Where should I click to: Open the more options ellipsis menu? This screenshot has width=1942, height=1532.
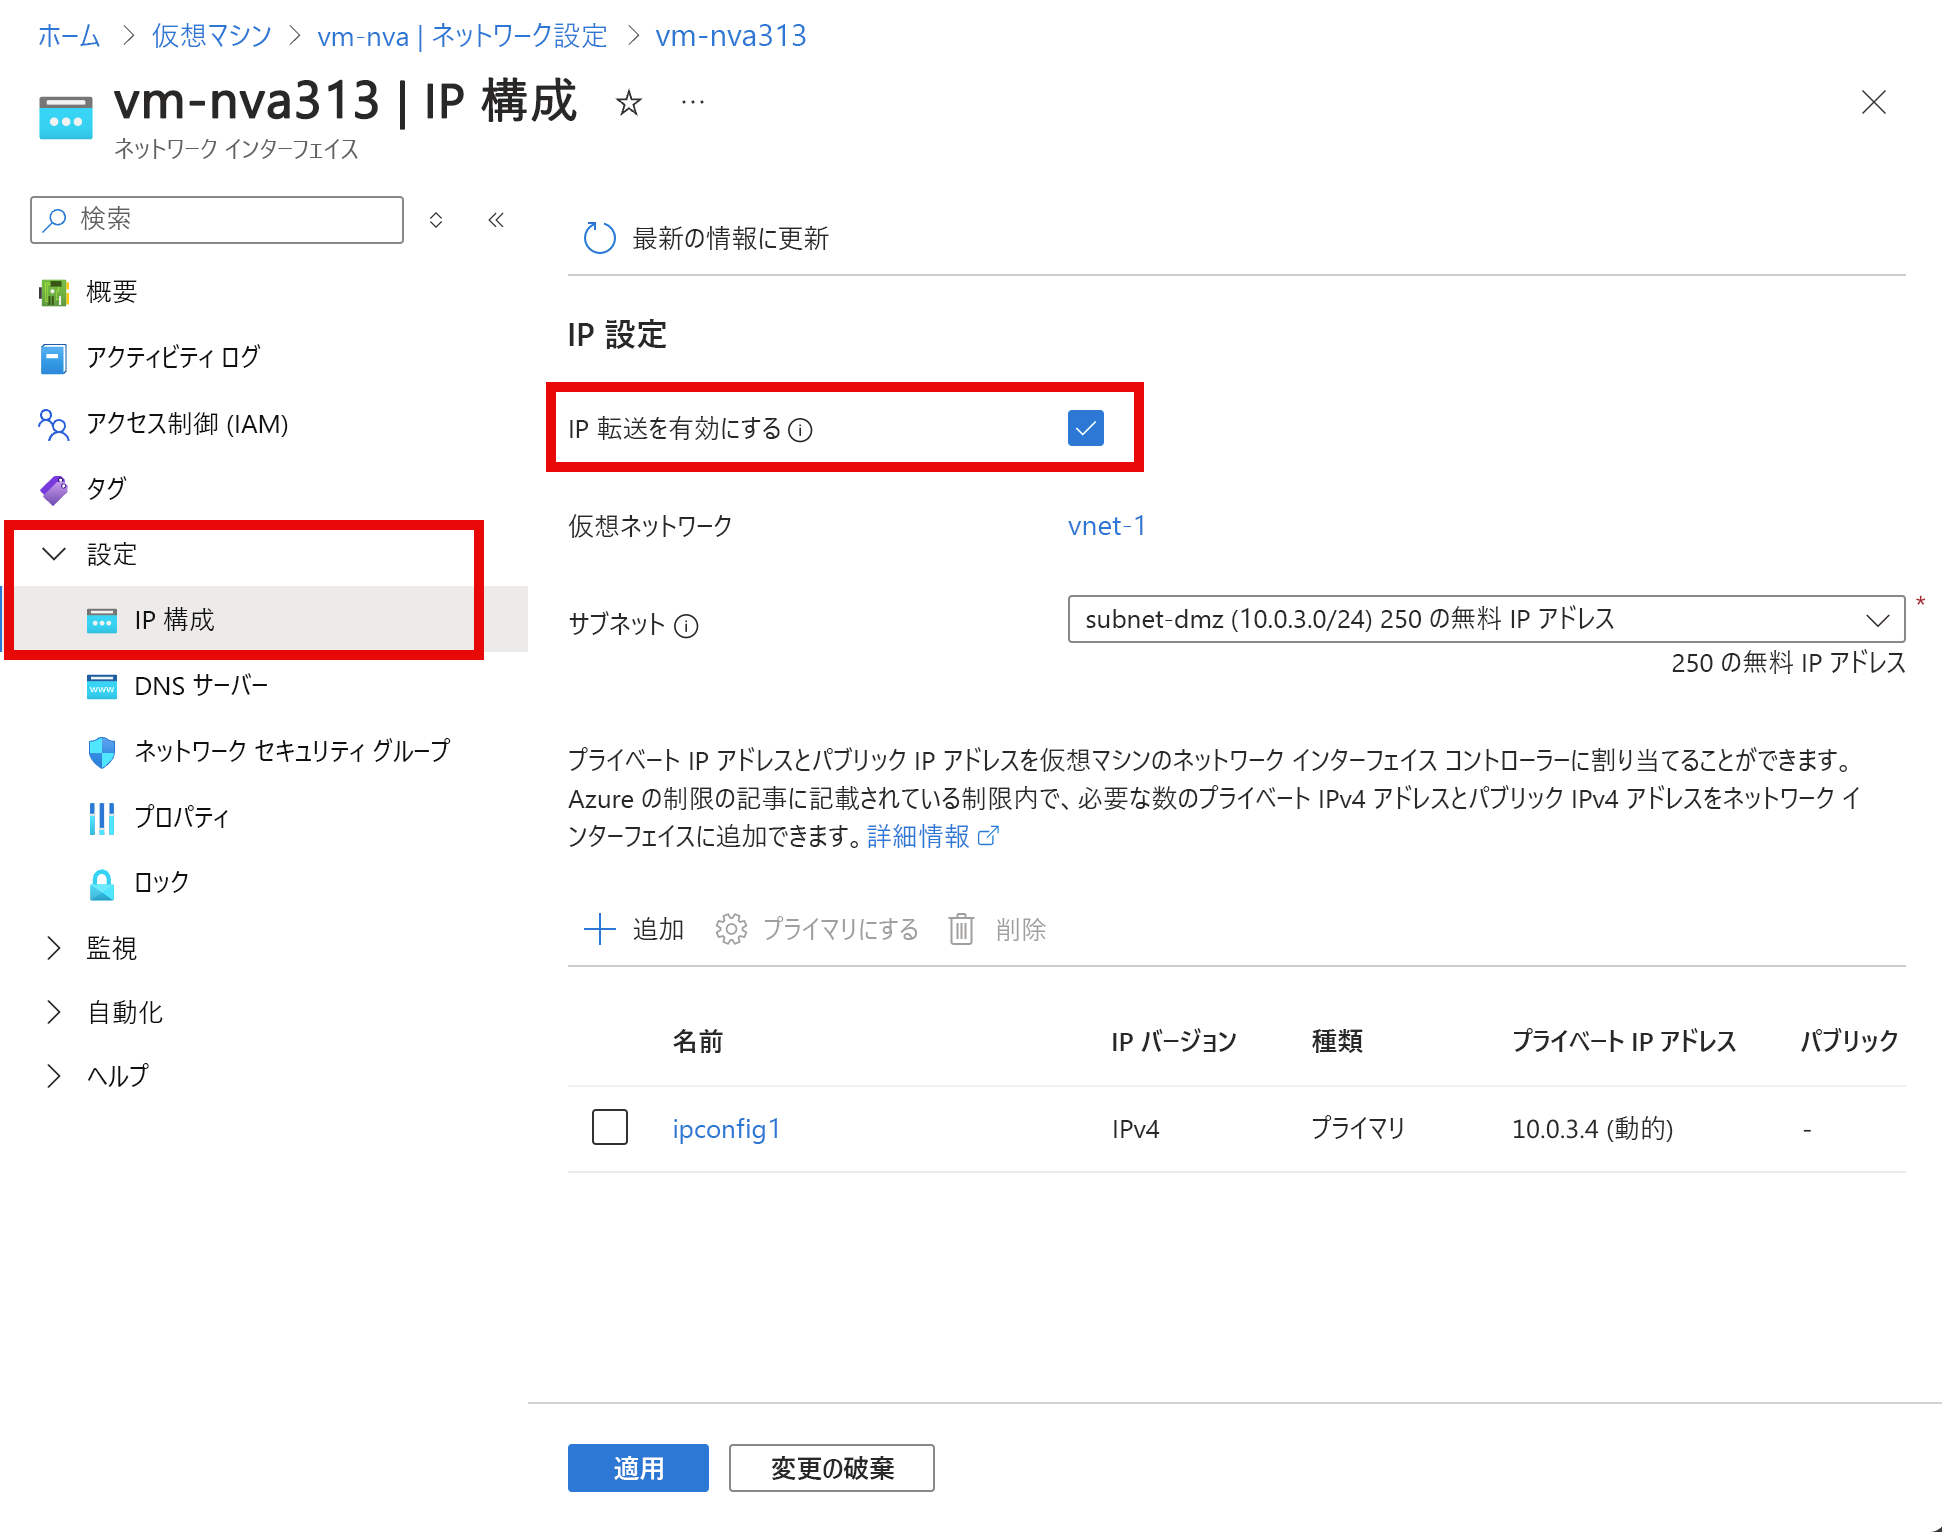pos(692,102)
